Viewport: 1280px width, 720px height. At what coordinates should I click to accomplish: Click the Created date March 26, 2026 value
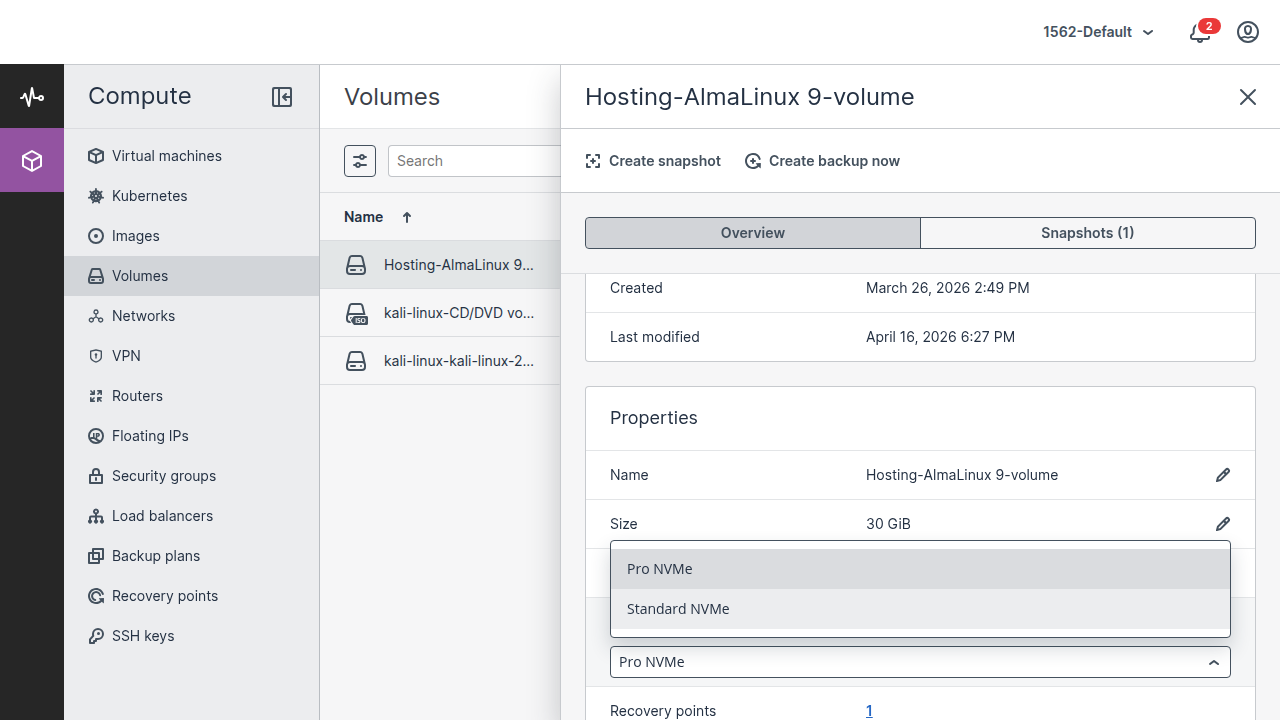click(x=947, y=288)
